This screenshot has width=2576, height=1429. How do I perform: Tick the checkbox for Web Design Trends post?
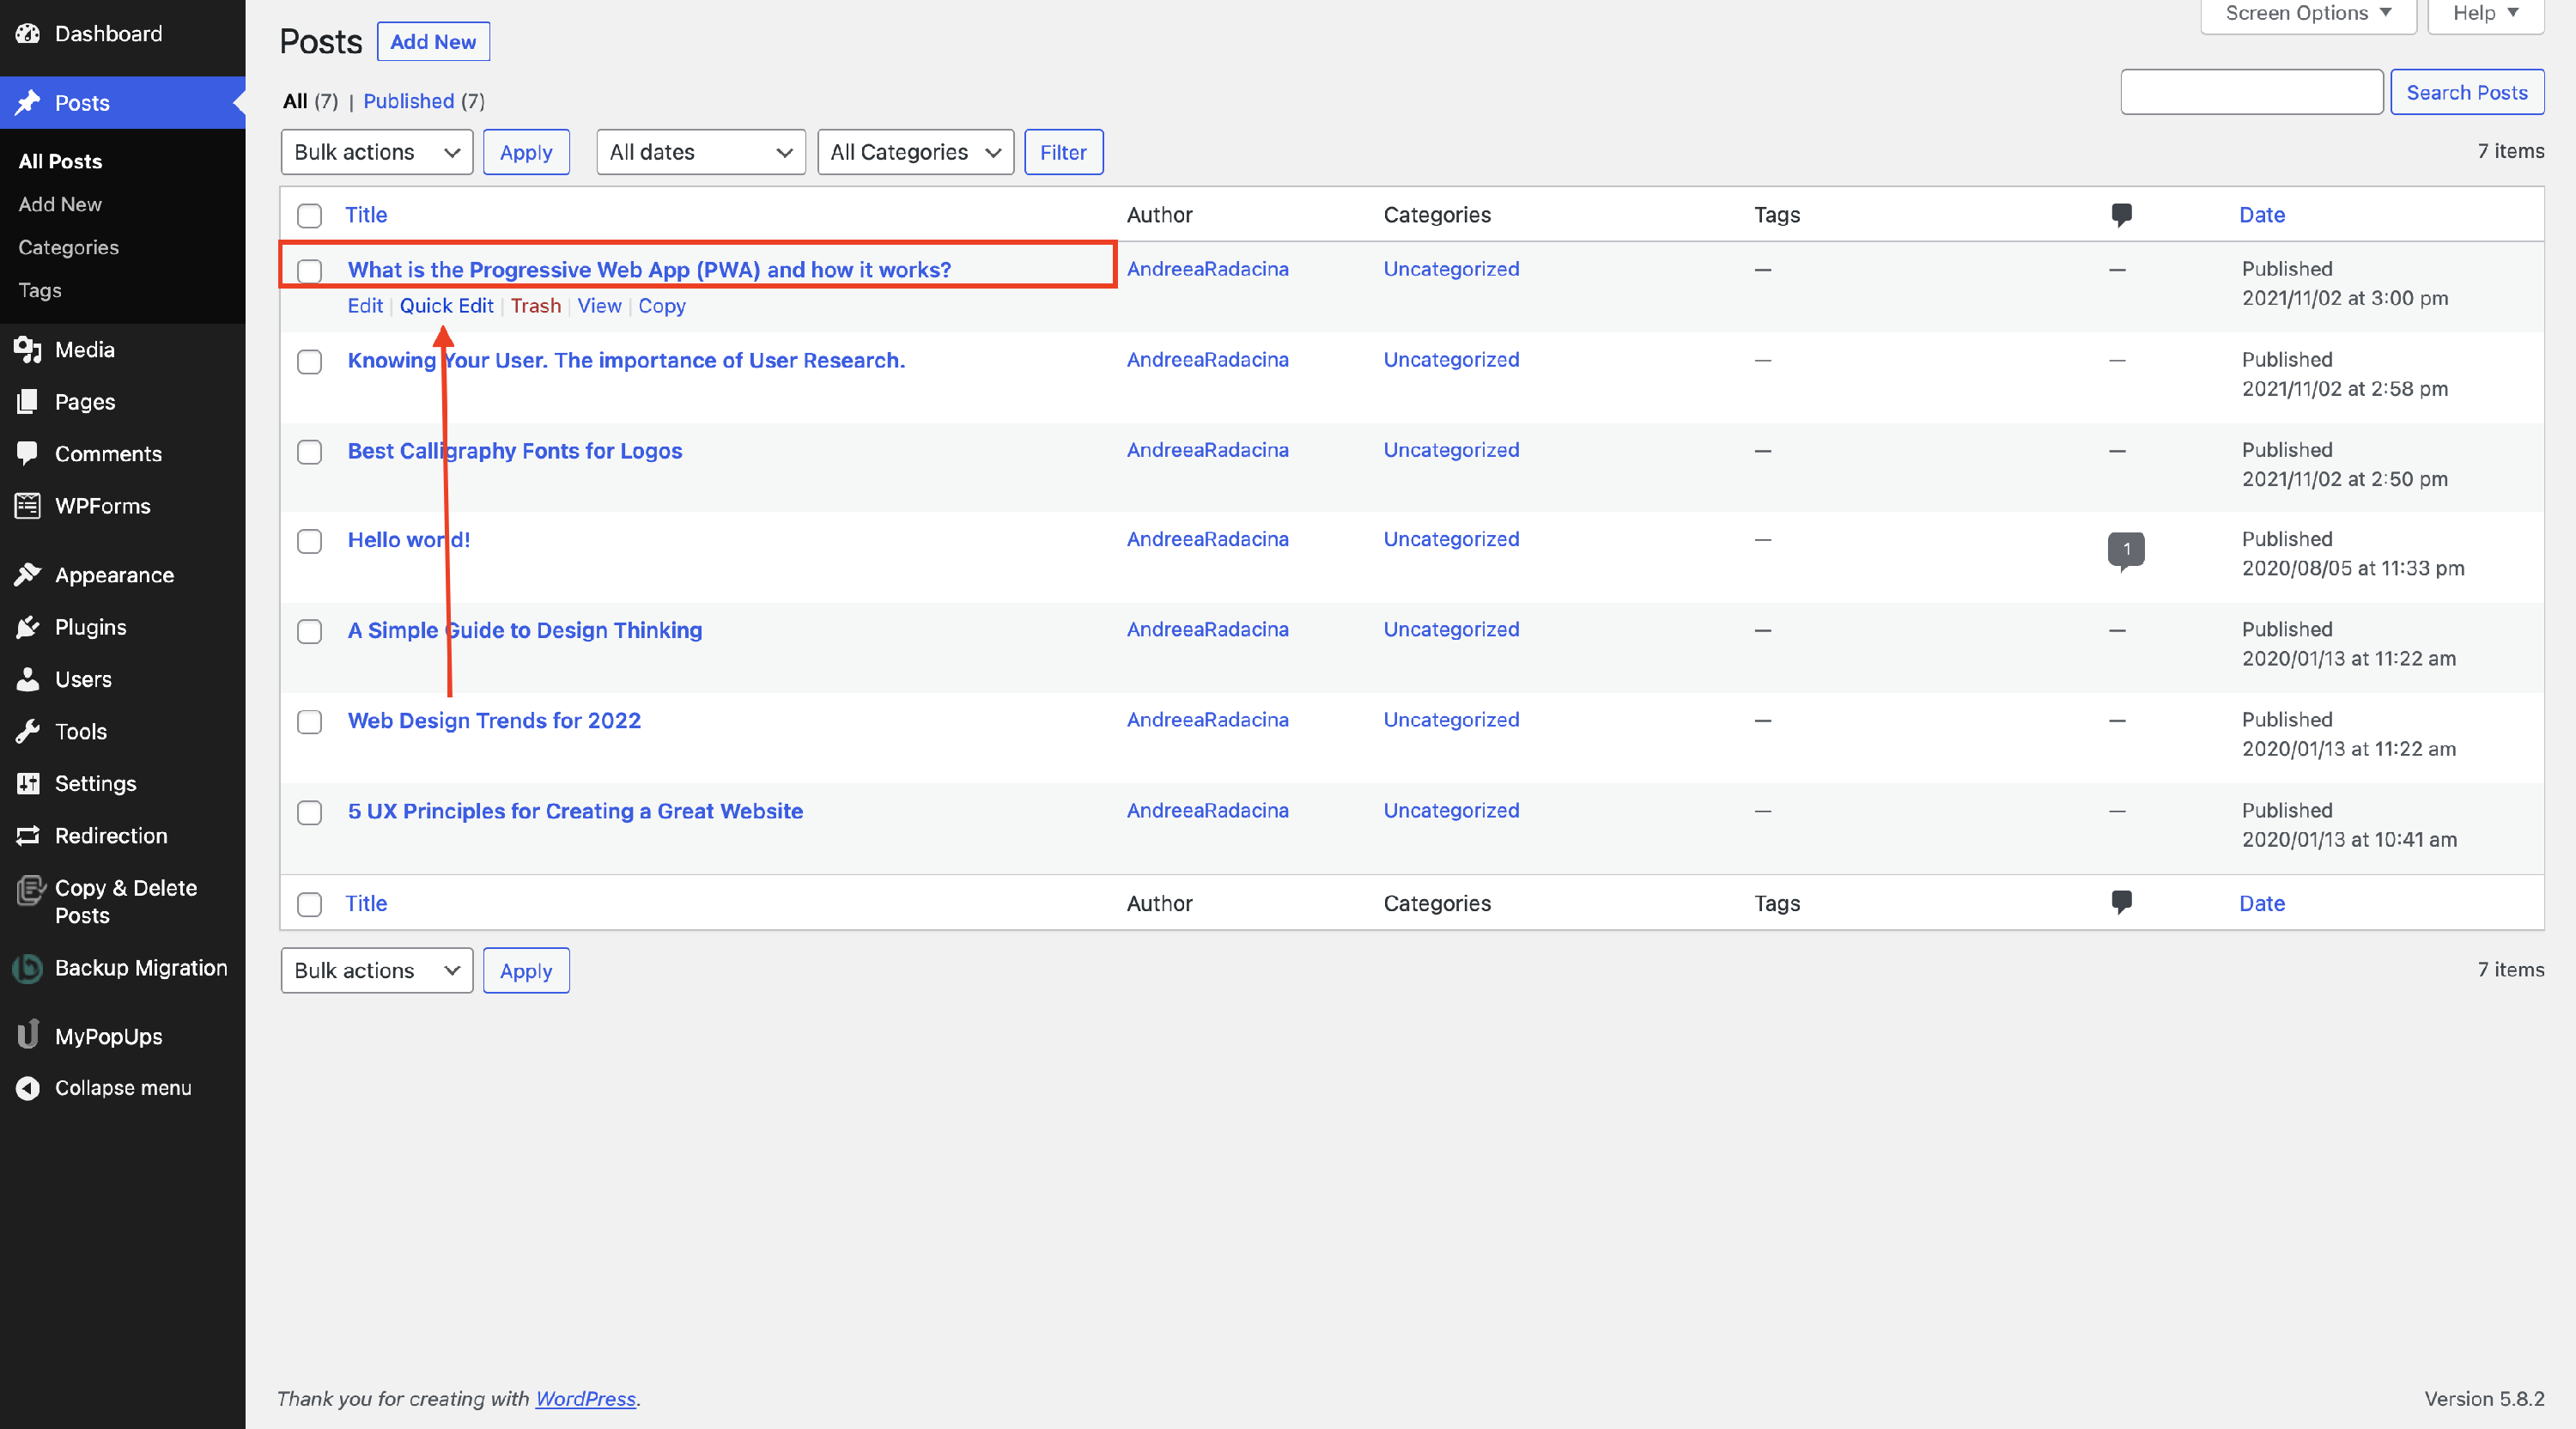309,722
